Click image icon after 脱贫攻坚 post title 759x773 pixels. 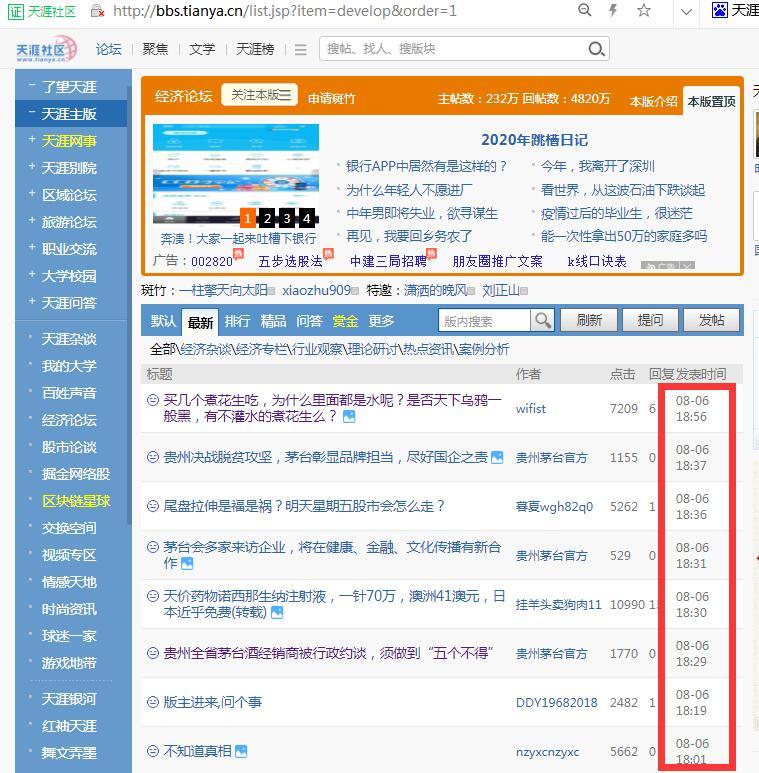497,457
